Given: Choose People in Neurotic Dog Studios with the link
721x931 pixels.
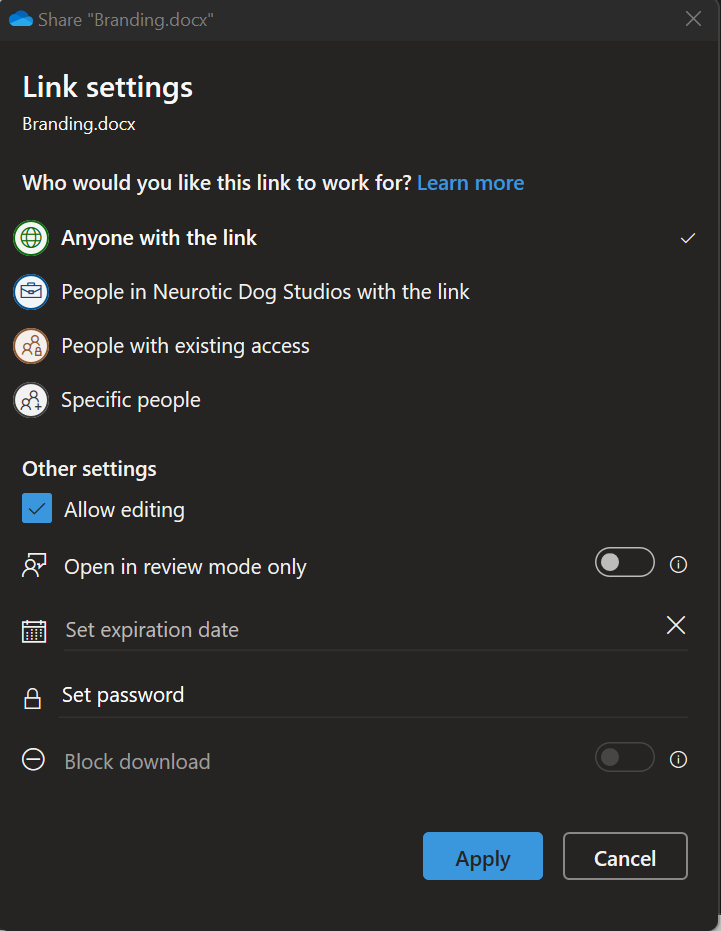Looking at the screenshot, I should click(x=265, y=292).
